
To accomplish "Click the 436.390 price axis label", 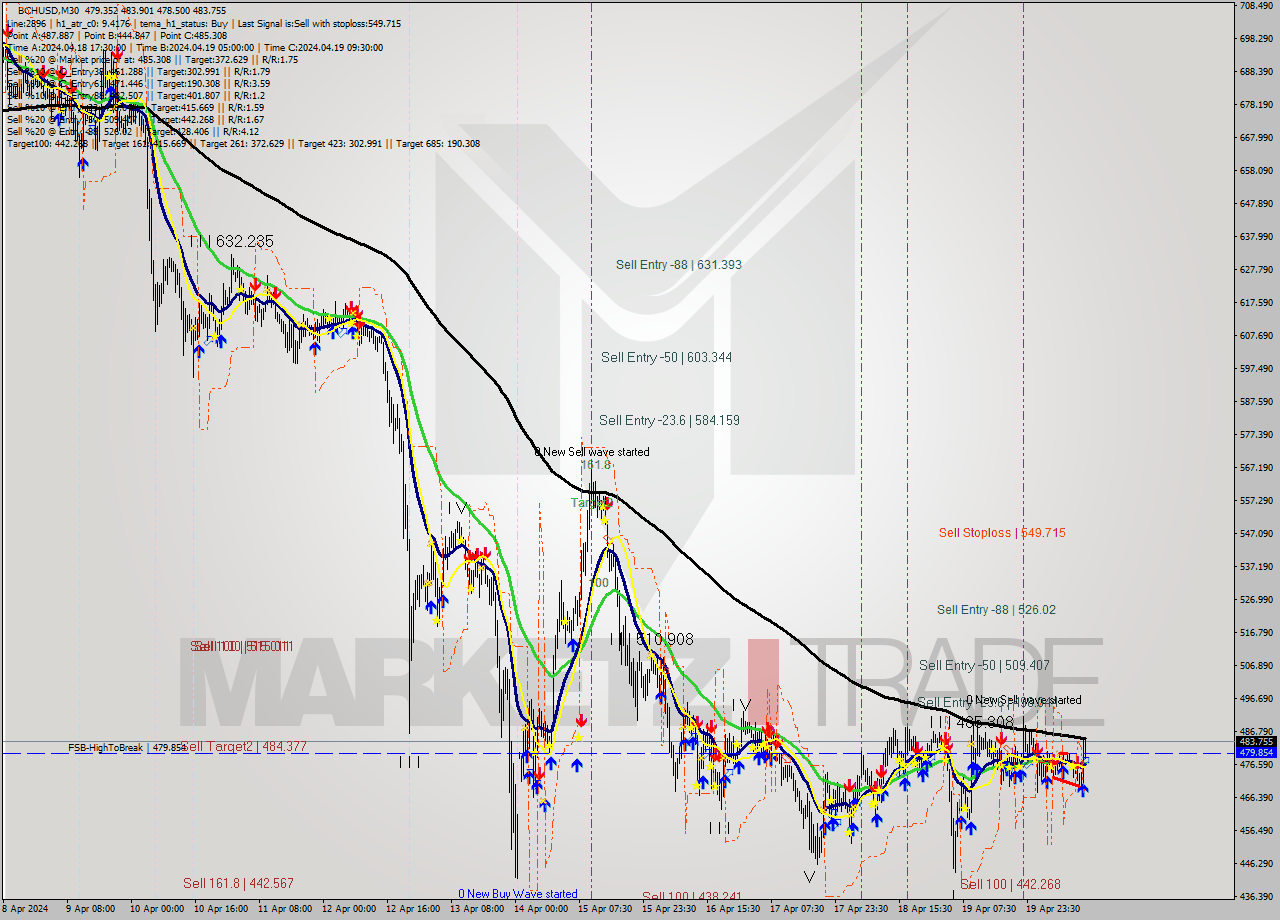I will [x=1256, y=896].
